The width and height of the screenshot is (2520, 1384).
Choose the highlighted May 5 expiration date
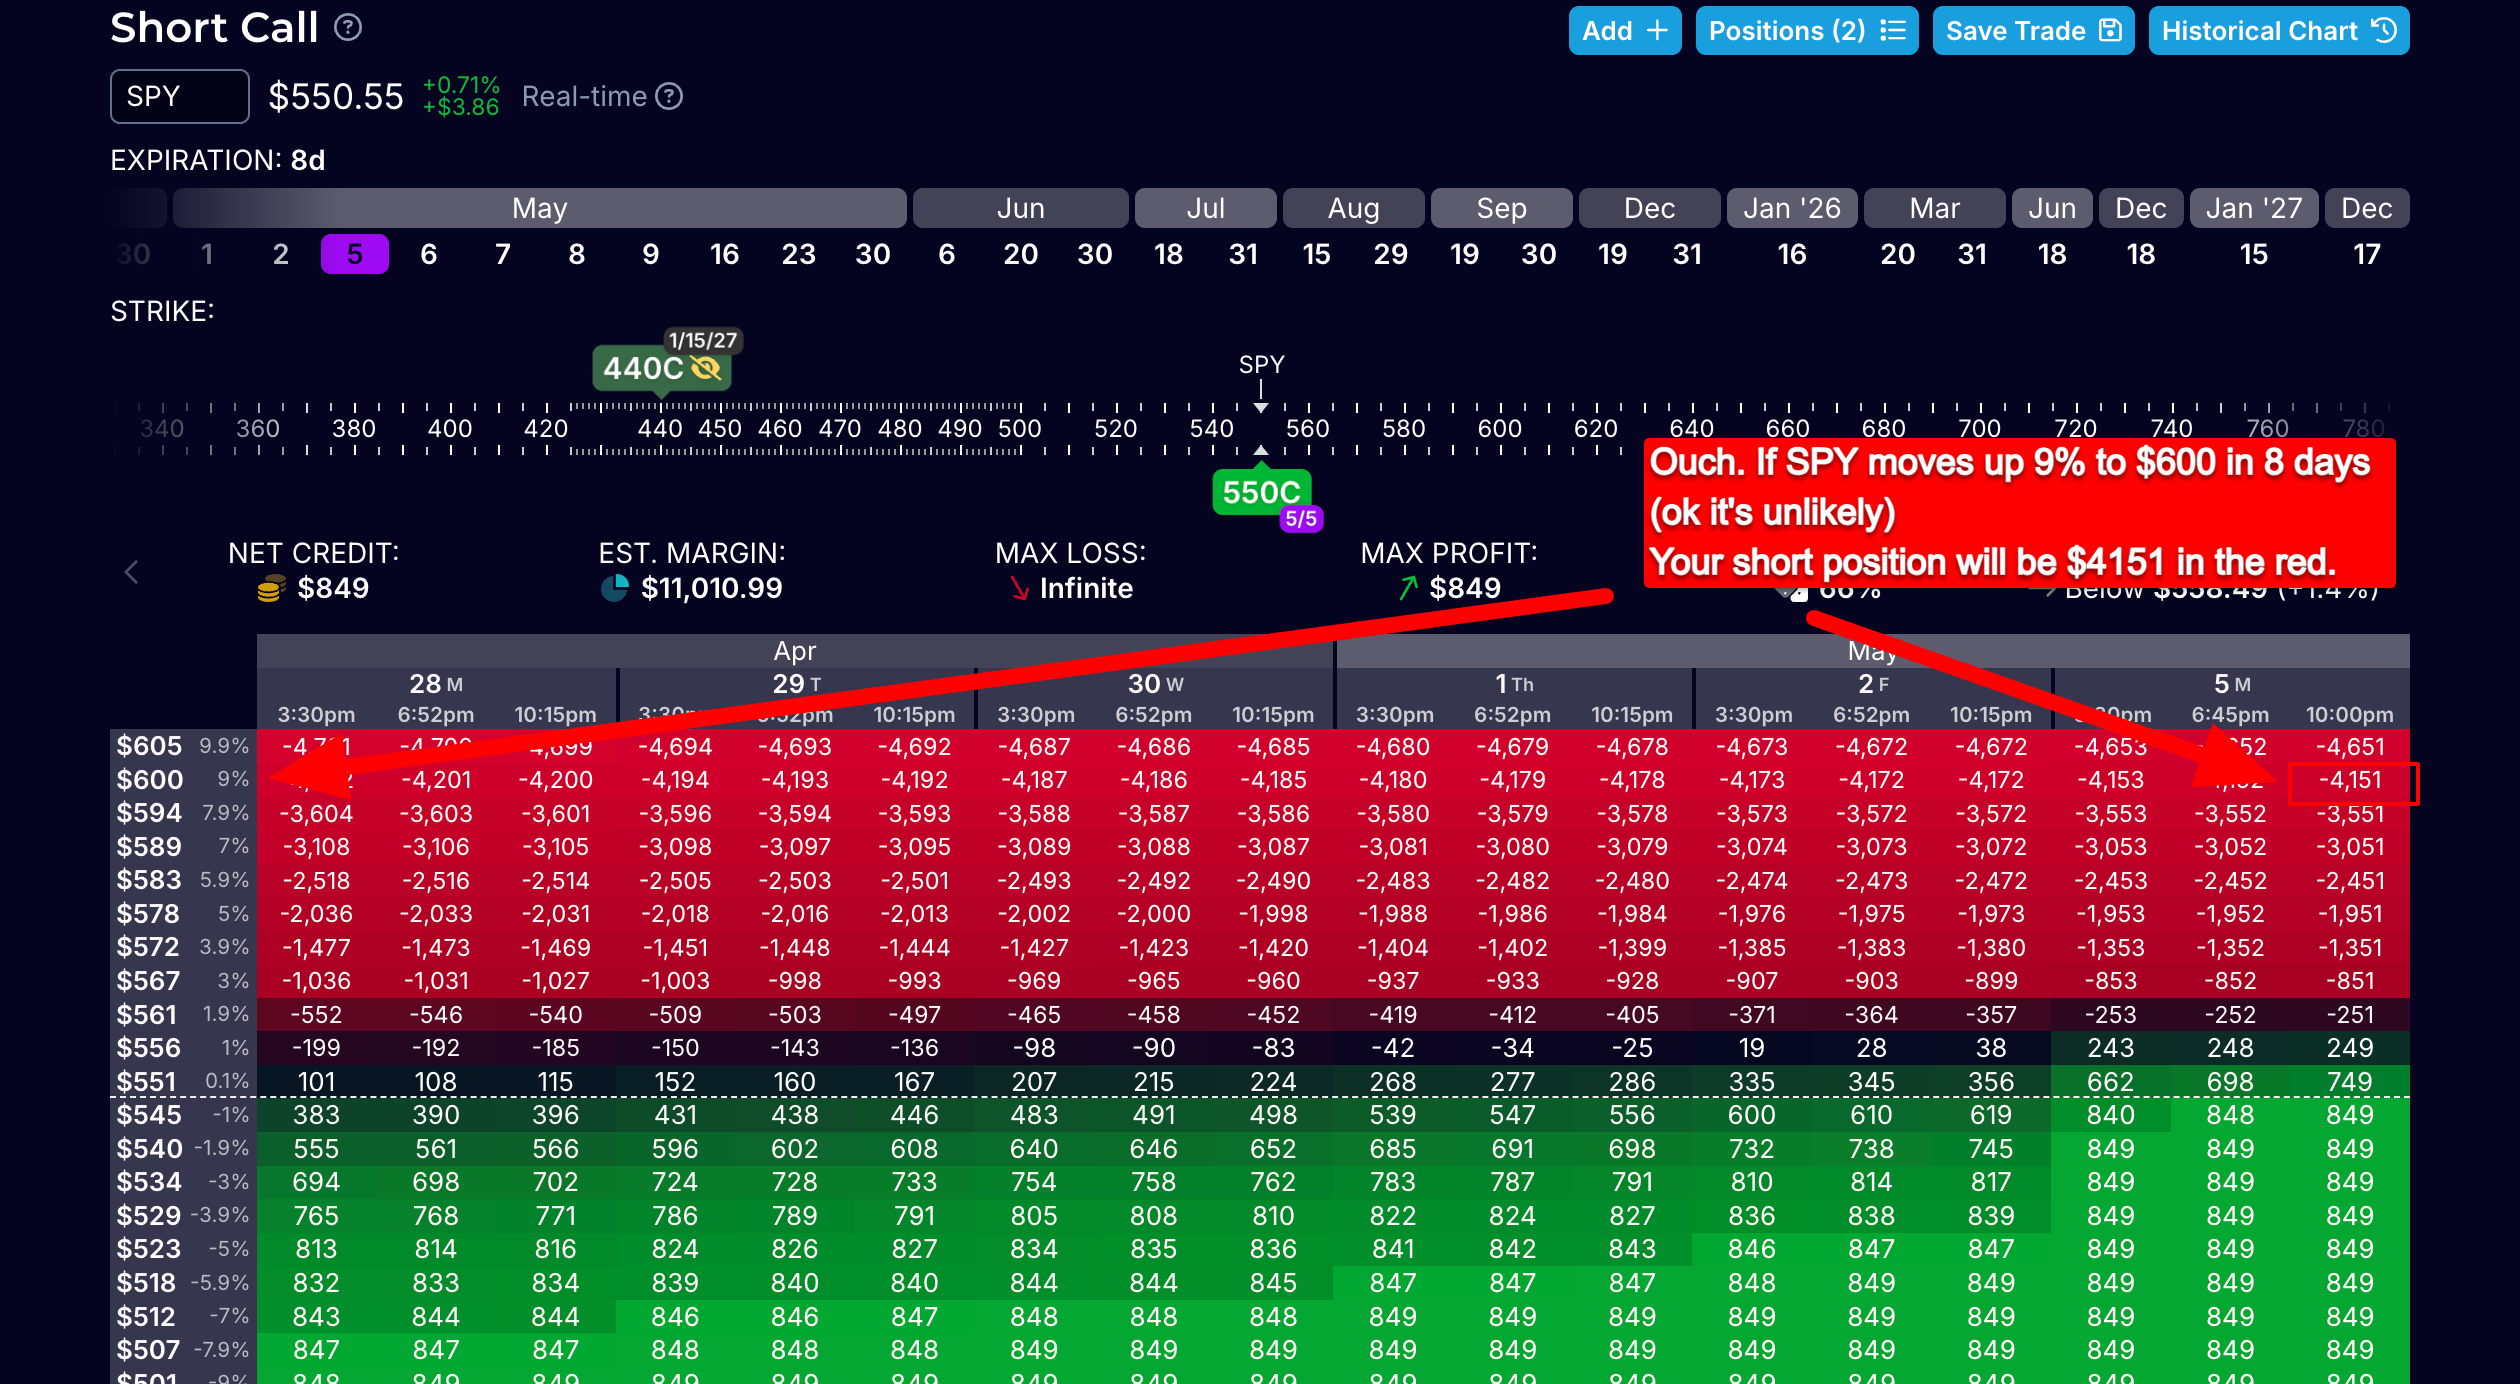(x=355, y=254)
